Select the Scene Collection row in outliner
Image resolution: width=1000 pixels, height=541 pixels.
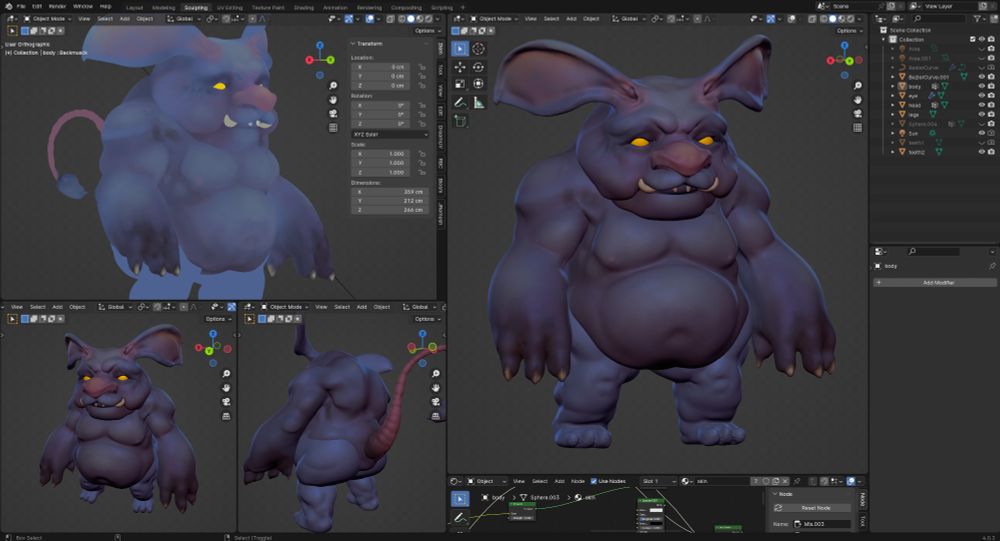coord(910,30)
